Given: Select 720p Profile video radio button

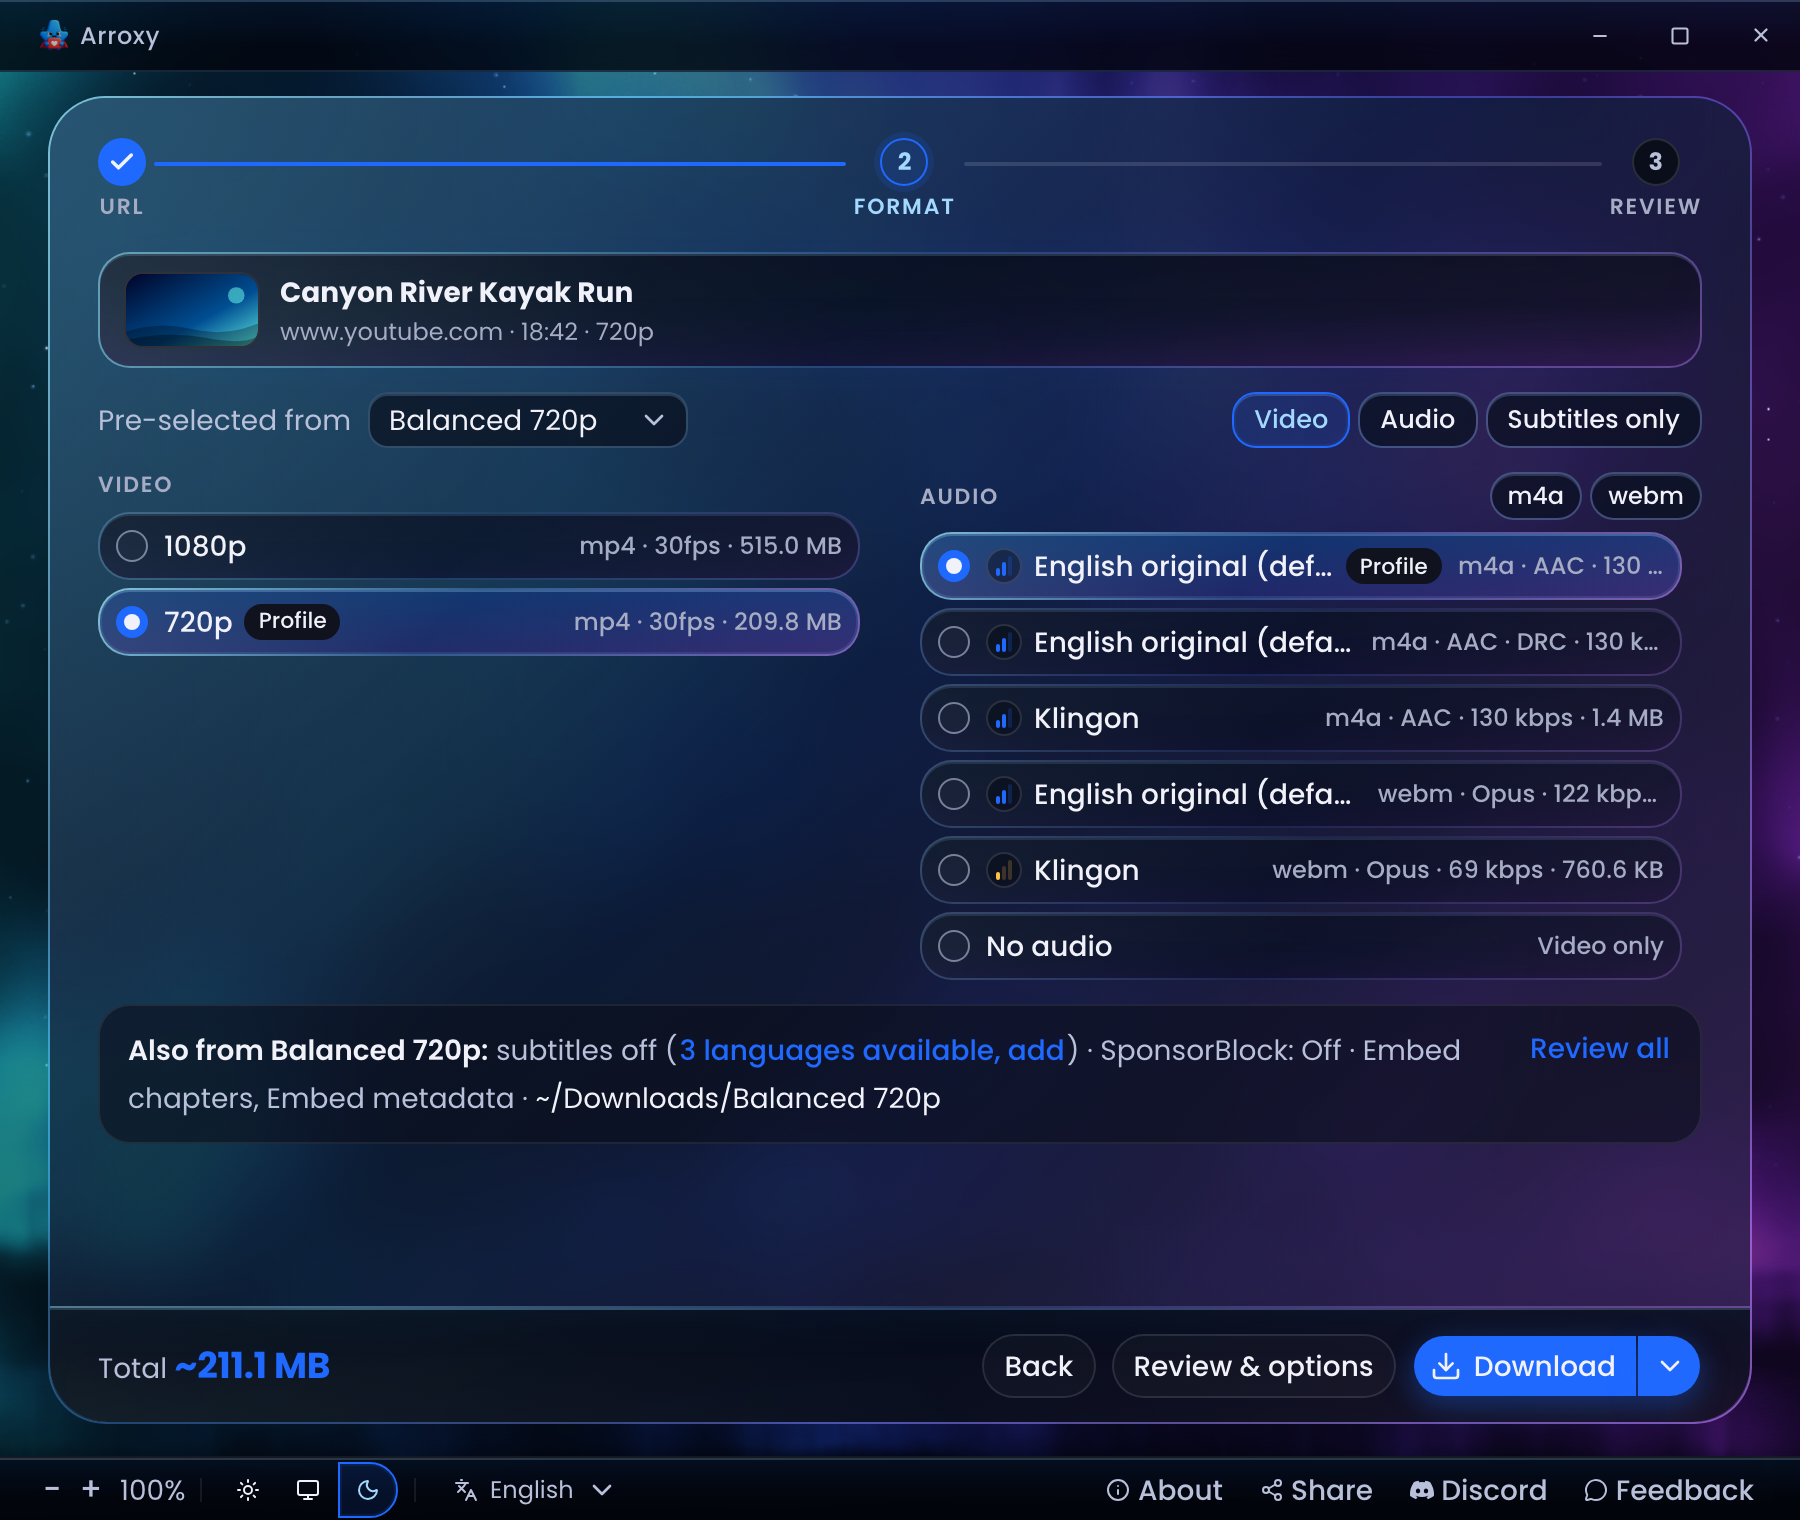Looking at the screenshot, I should (x=132, y=622).
